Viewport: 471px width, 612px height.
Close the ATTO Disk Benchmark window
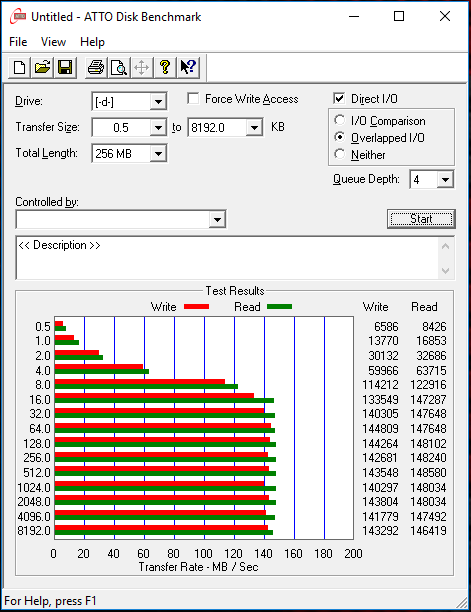[445, 16]
